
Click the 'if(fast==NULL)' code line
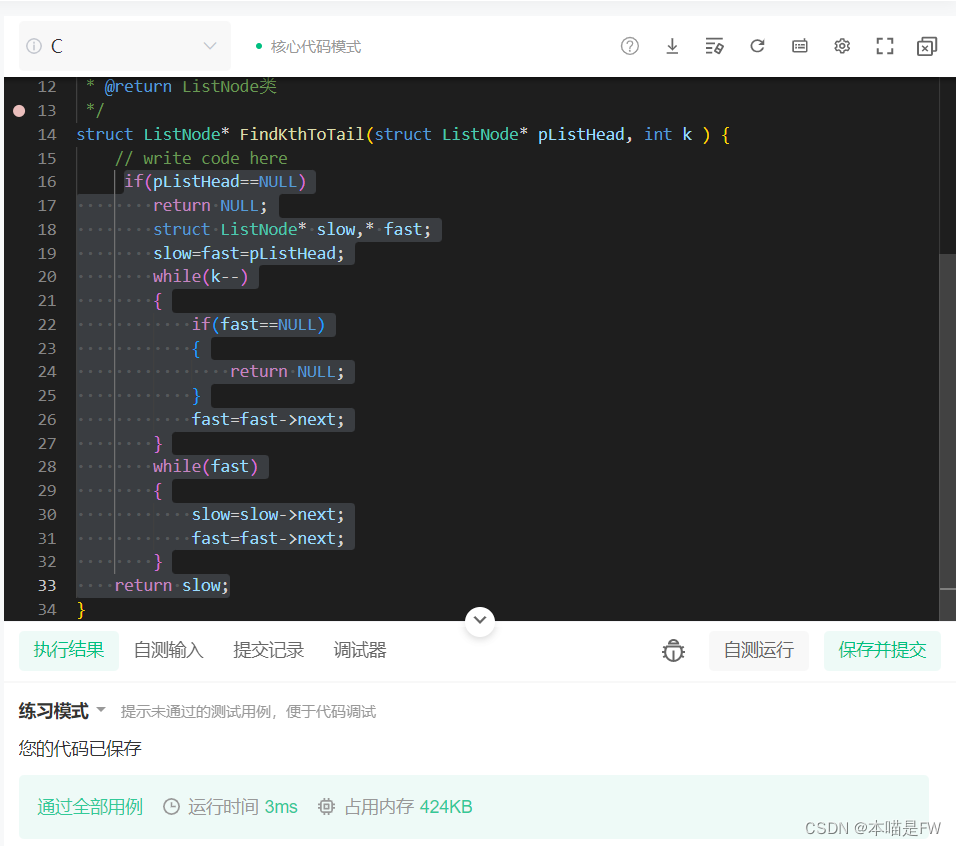tap(259, 324)
